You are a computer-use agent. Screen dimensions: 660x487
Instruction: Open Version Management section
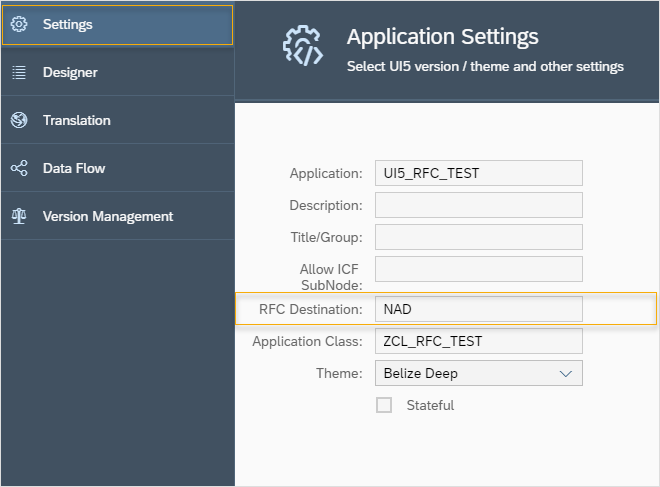tap(117, 216)
